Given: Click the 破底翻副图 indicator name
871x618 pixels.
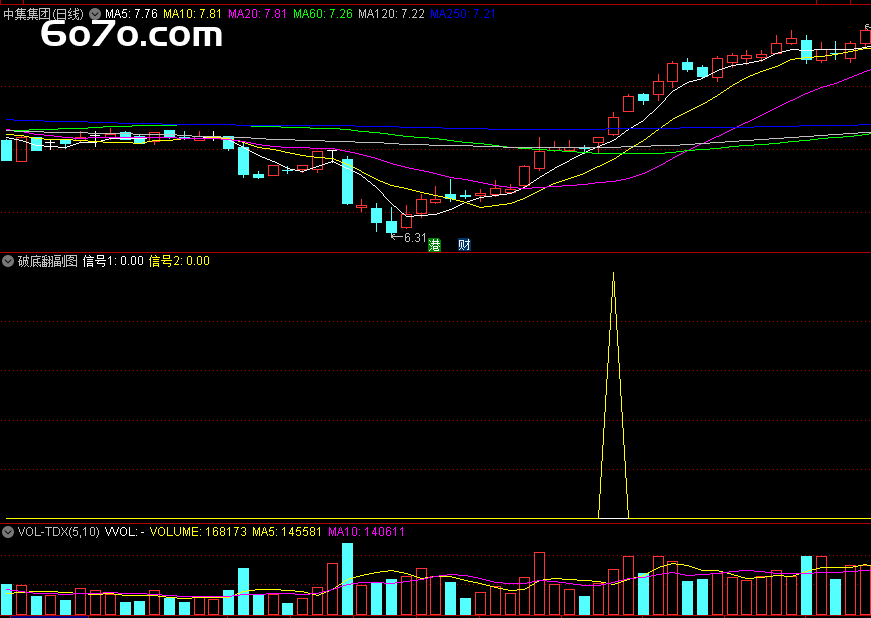Looking at the screenshot, I should click(48, 261).
